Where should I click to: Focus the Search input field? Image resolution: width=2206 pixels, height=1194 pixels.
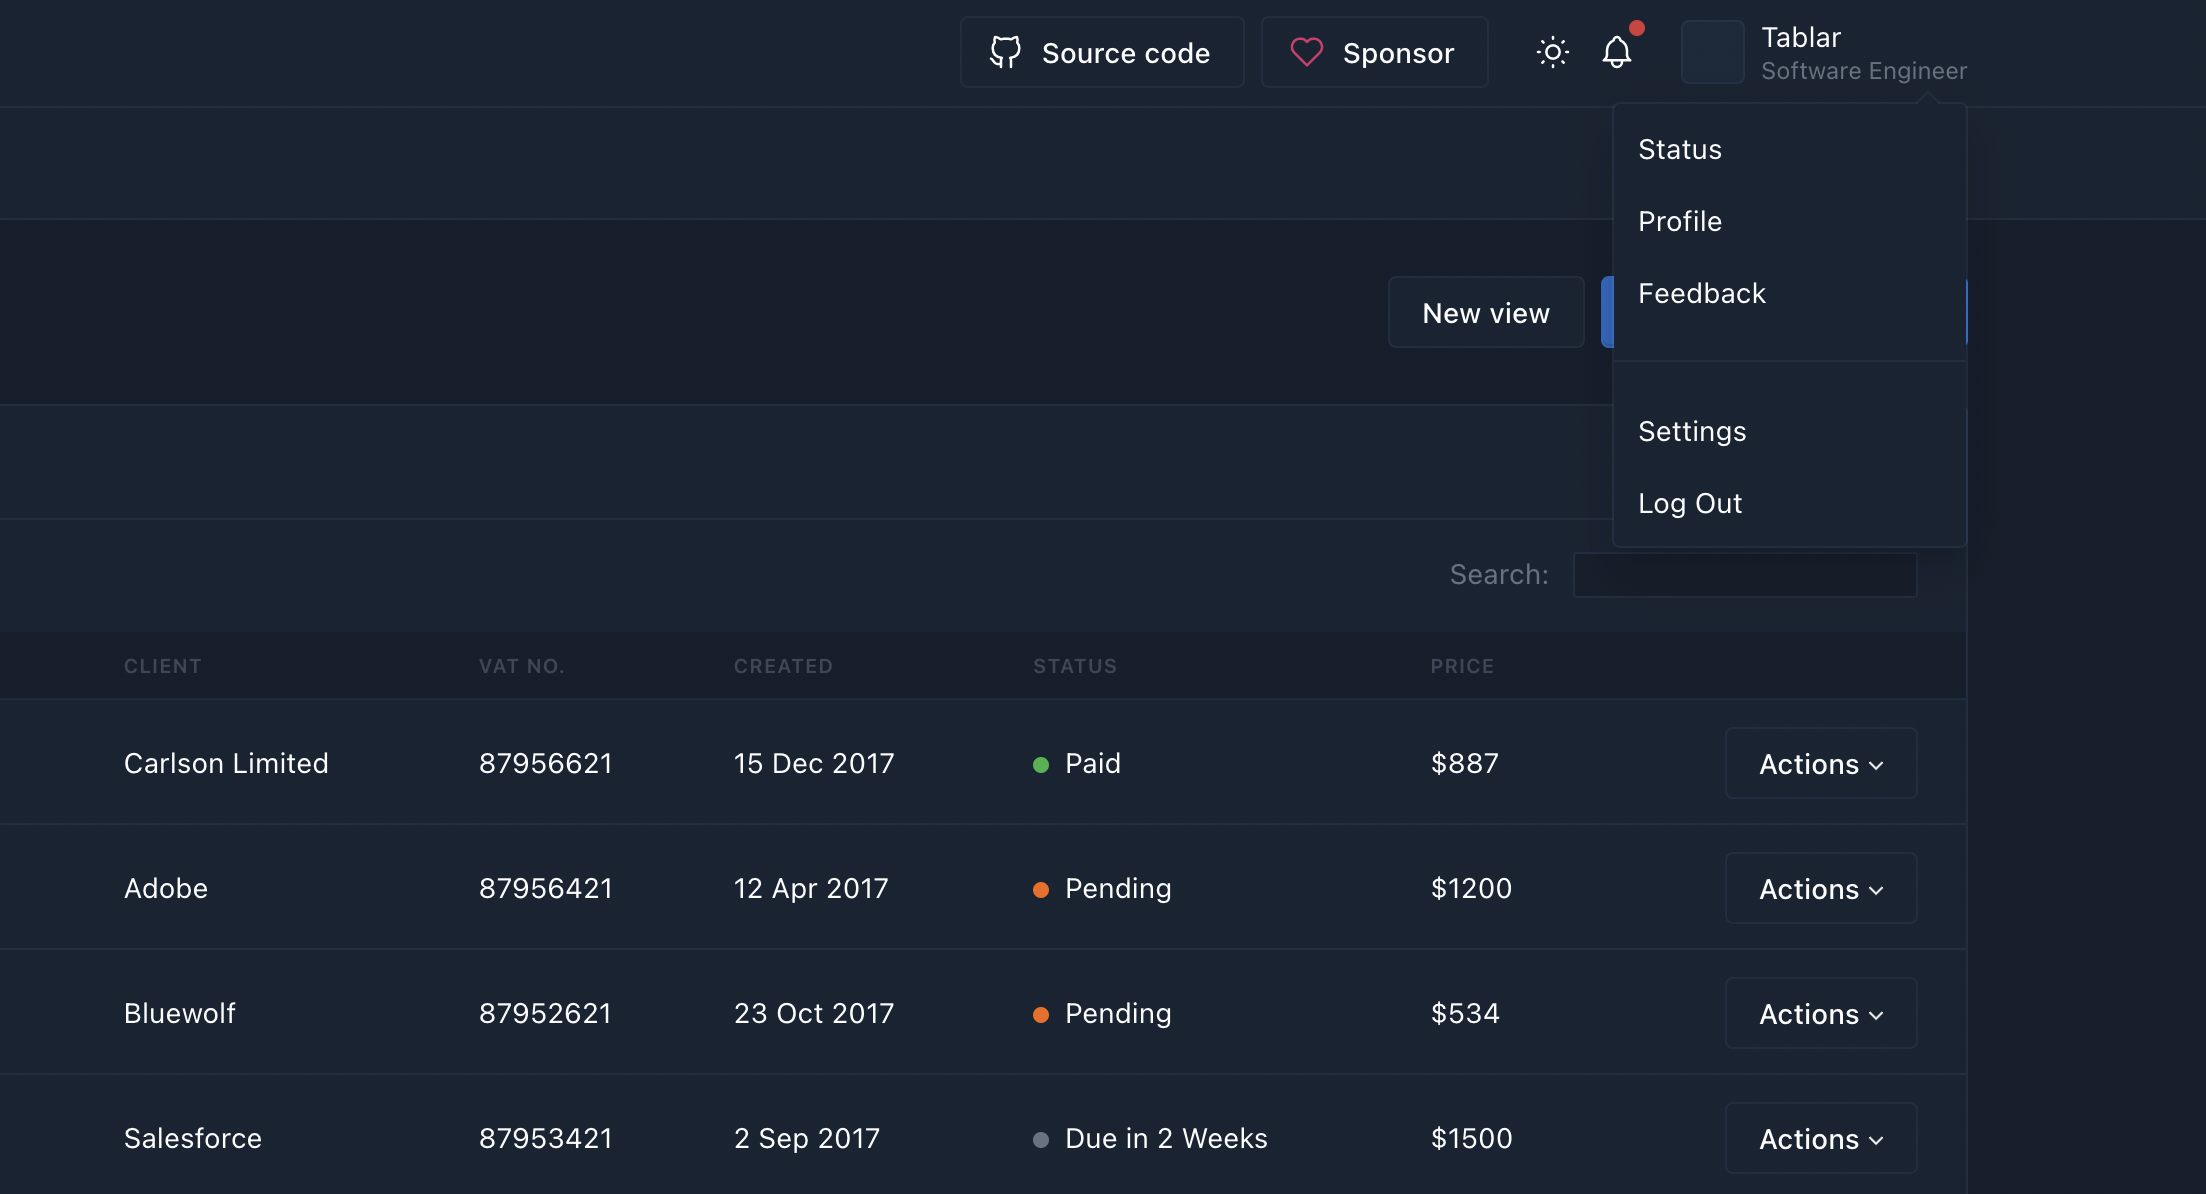click(x=1744, y=575)
